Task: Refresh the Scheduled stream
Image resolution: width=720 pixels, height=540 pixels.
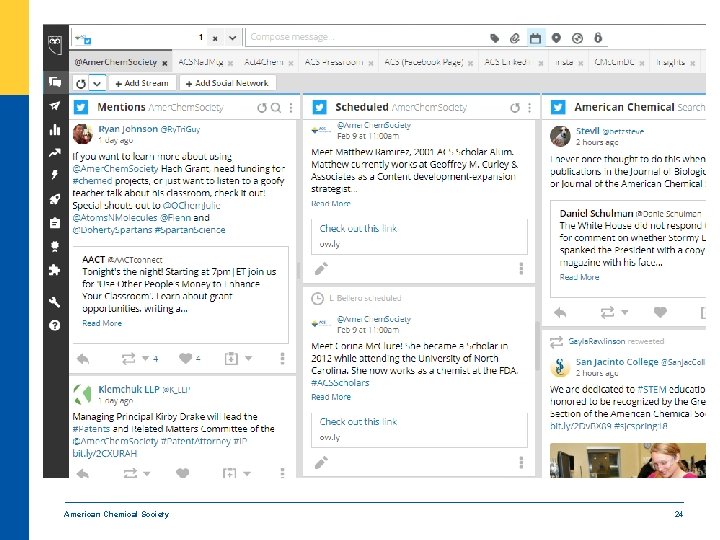Action: (515, 107)
